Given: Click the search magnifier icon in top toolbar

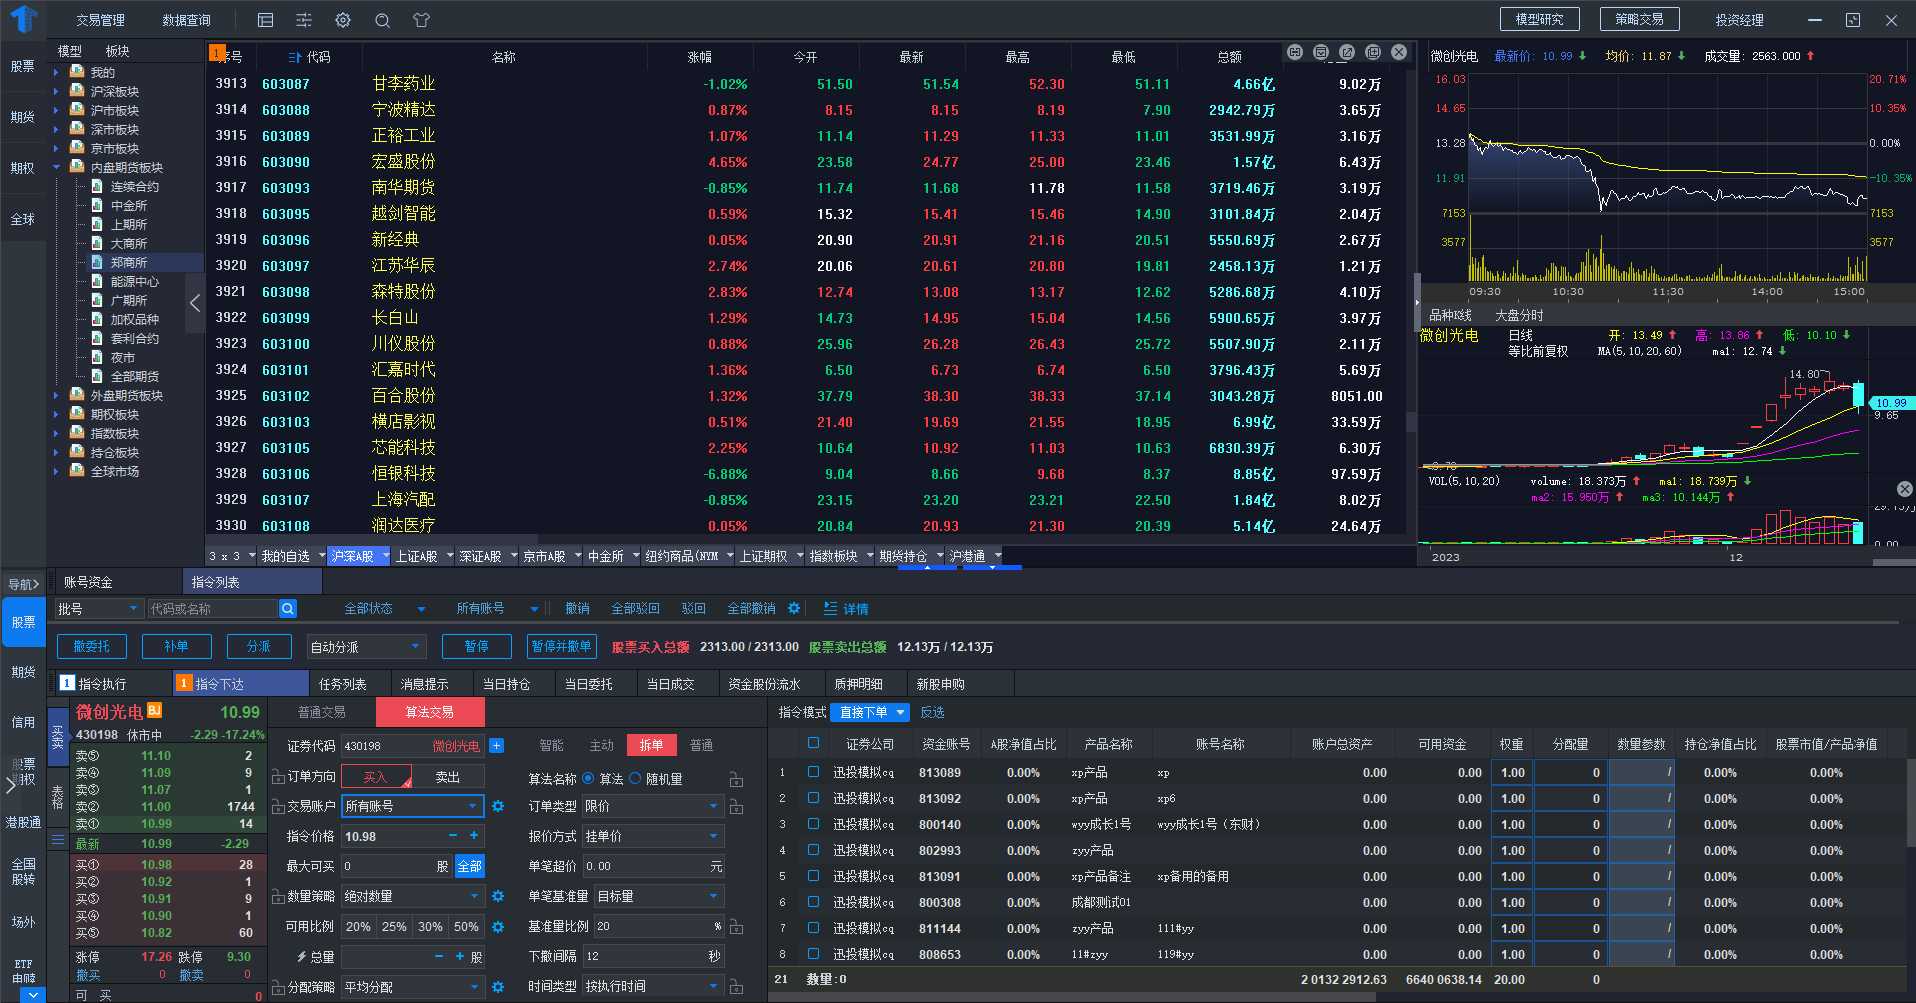Looking at the screenshot, I should click(382, 20).
